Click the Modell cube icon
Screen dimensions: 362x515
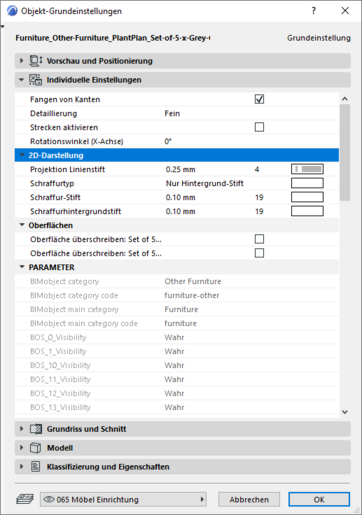[36, 448]
